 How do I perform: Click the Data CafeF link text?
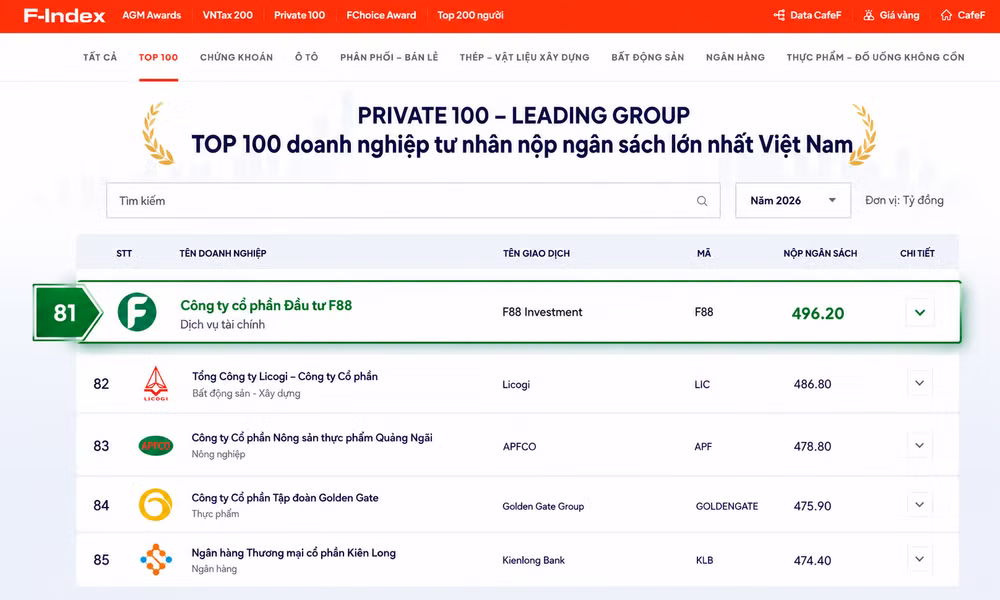pyautogui.click(x=816, y=15)
